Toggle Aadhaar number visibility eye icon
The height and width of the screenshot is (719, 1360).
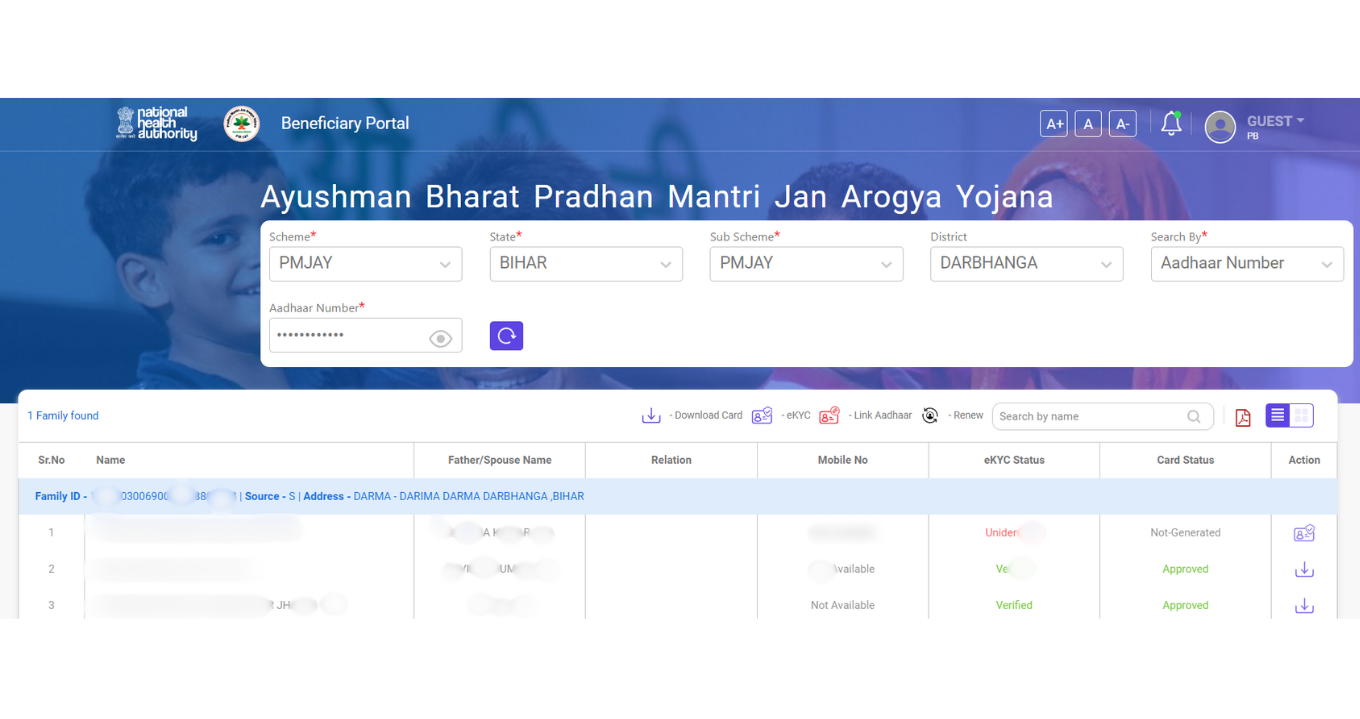click(x=440, y=339)
